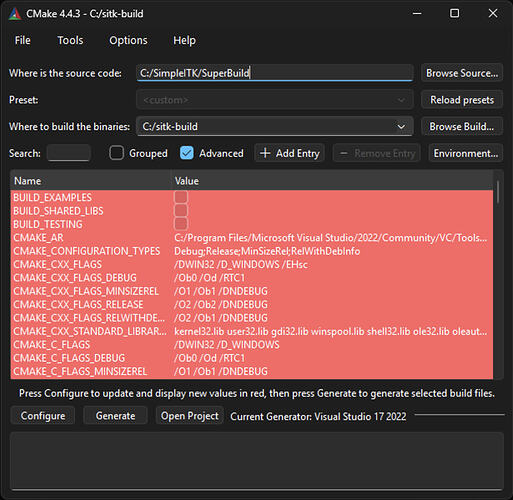Click the Debug;Release;MinSizeRel;RelWithDebInfo value
This screenshot has width=513, height=500.
point(267,251)
